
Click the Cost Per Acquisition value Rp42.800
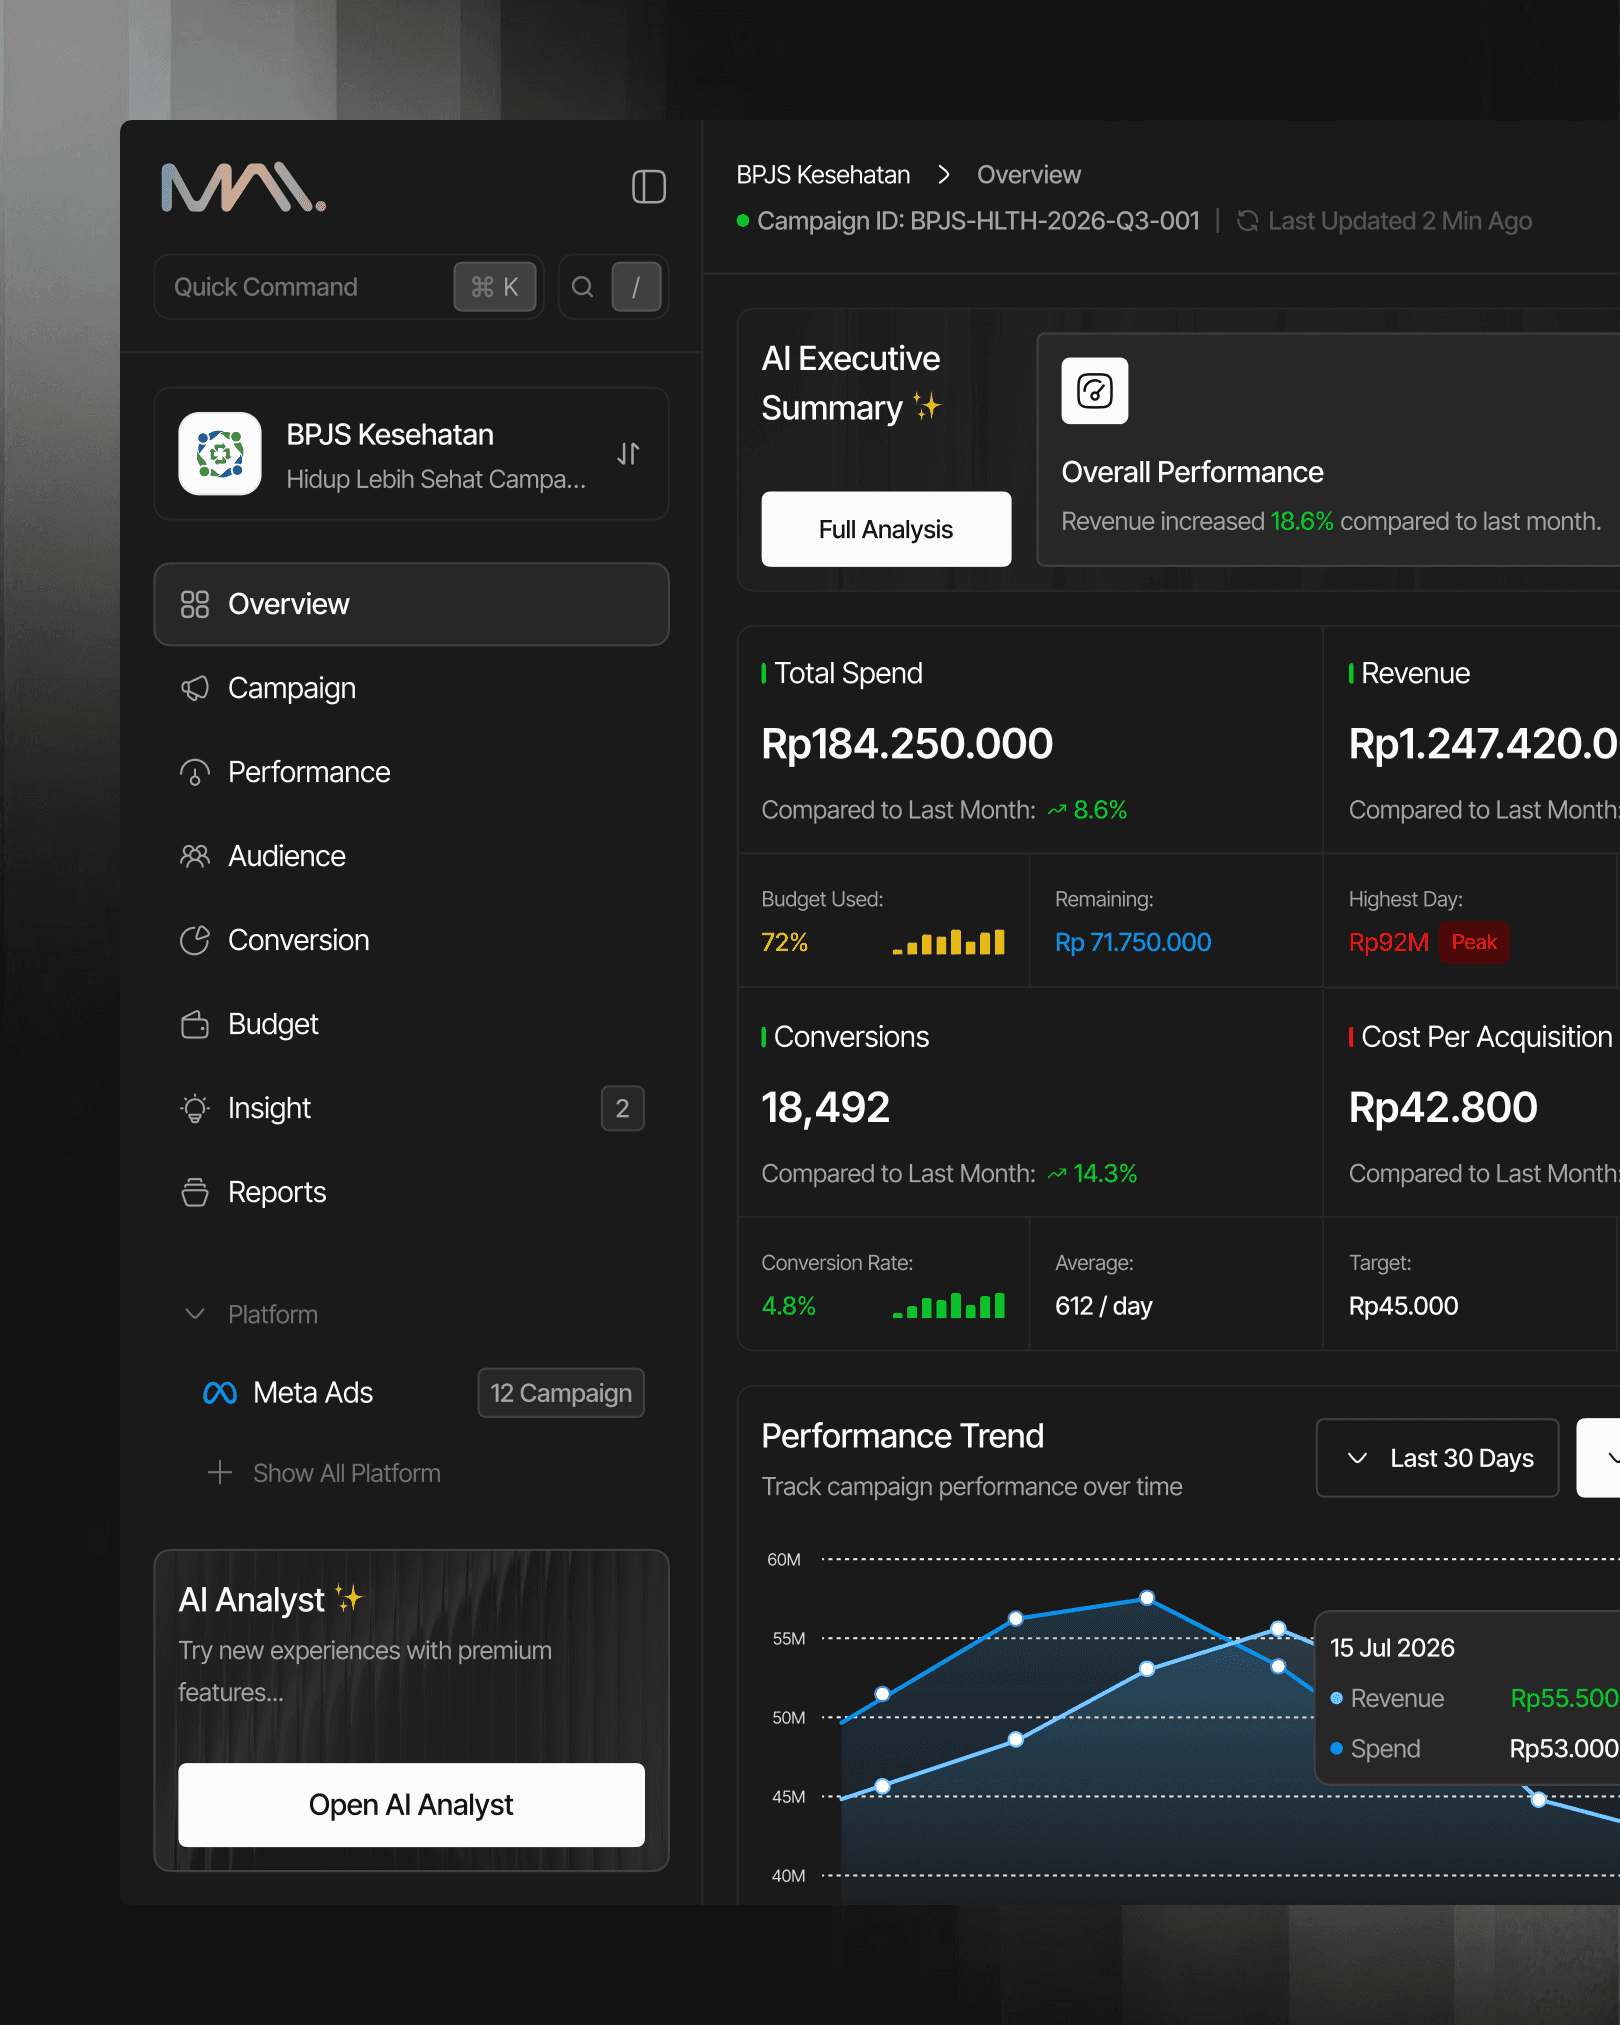1443,1107
